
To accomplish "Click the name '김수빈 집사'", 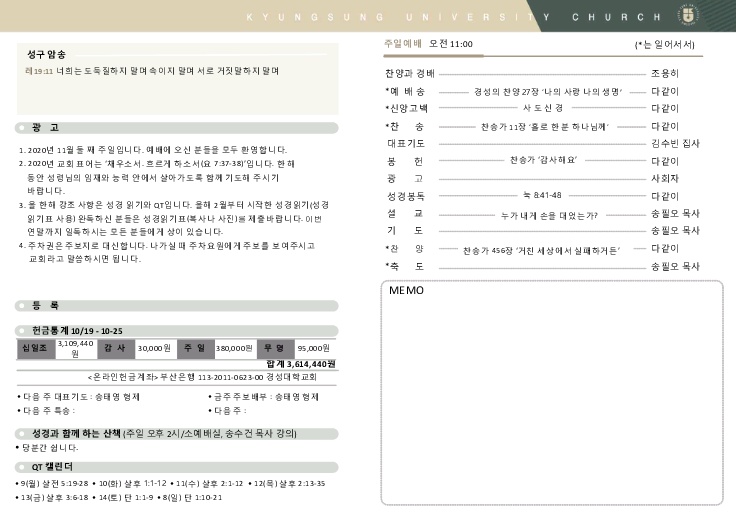I will point(675,144).
